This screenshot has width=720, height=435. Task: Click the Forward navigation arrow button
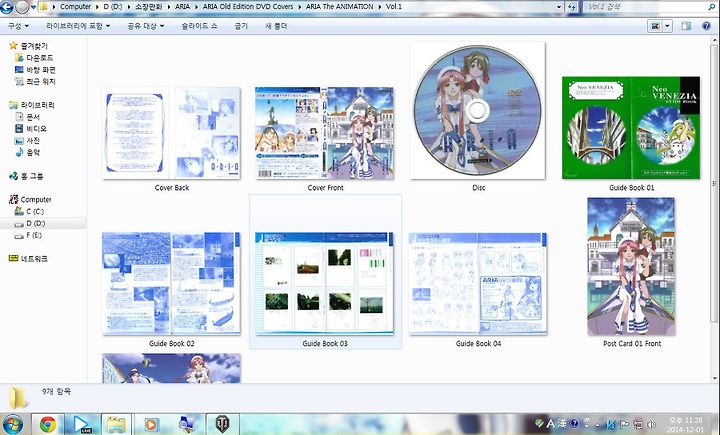coord(22,7)
